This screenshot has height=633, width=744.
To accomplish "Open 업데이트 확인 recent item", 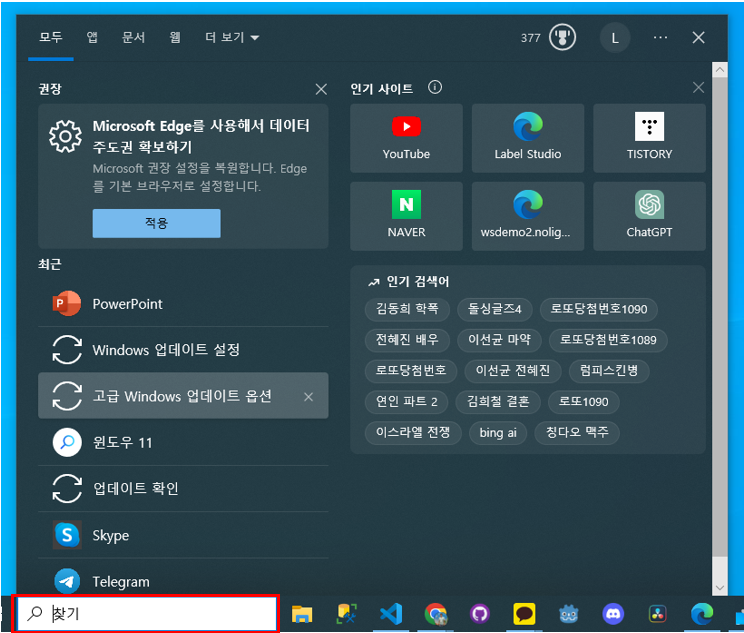I will (x=183, y=488).
